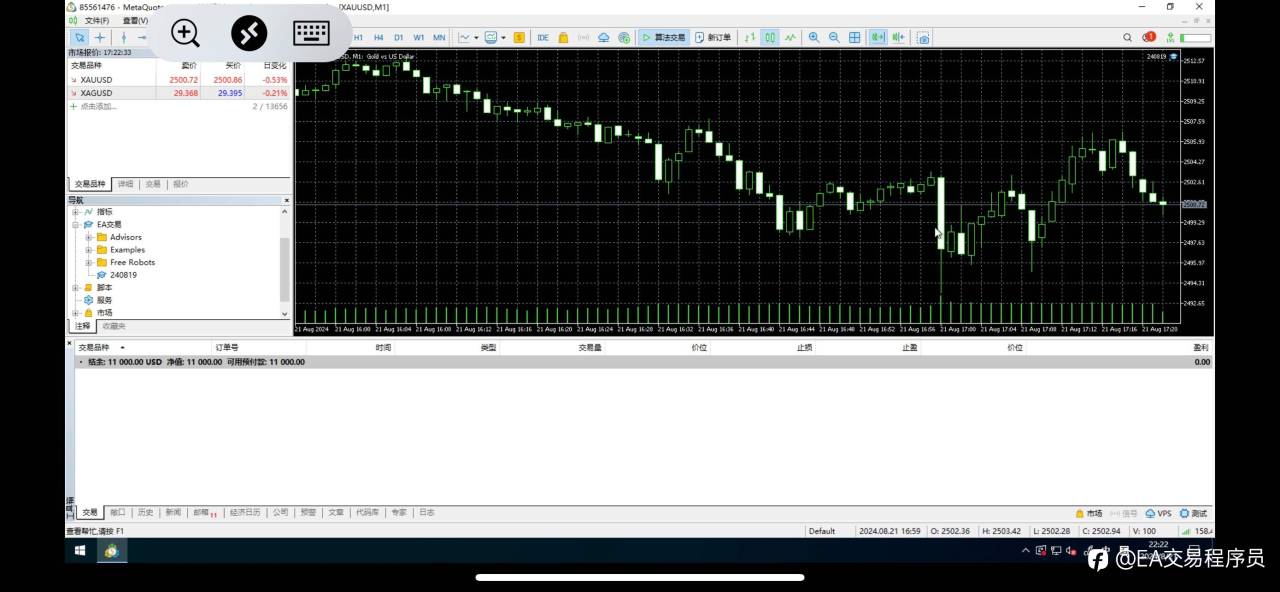Image resolution: width=1280 pixels, height=592 pixels.
Task: Open the on-screen keyboard overlay
Action: (312, 33)
